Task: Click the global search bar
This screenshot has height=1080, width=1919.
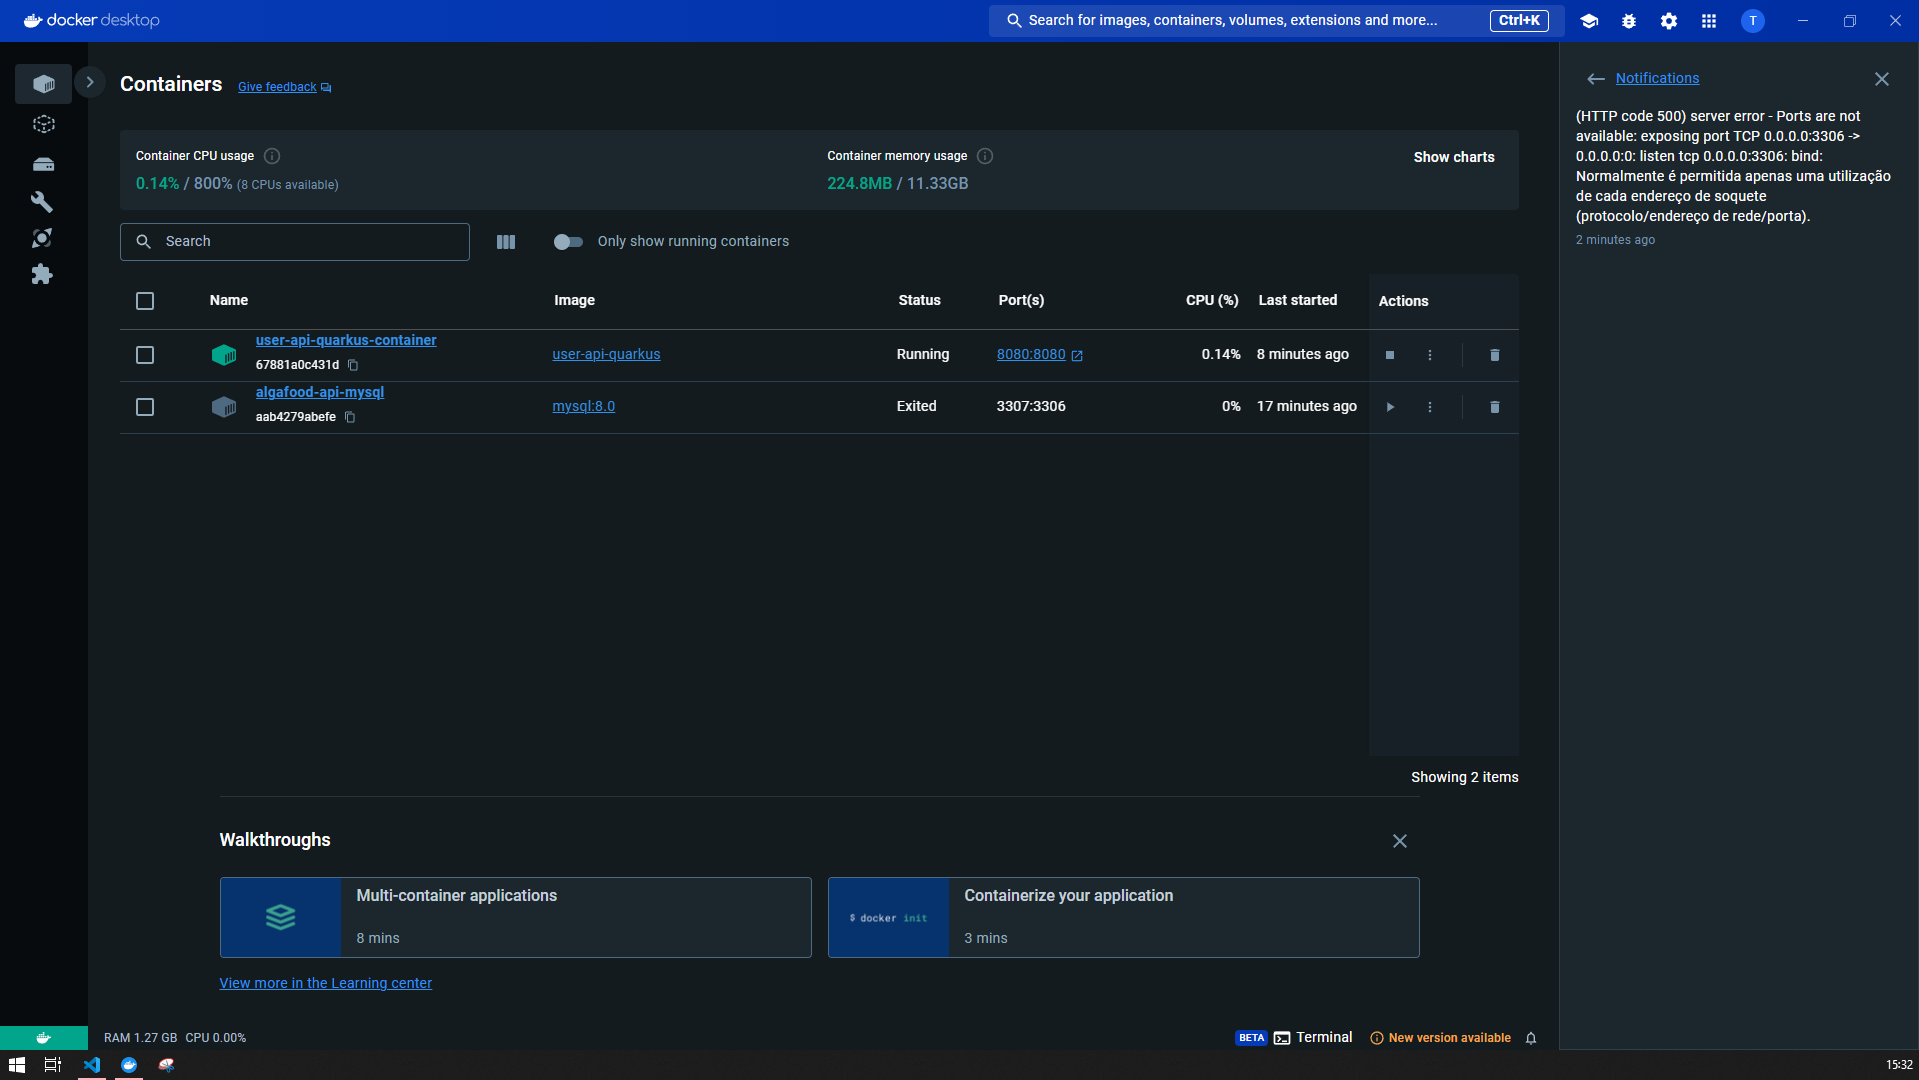Action: pos(1276,20)
